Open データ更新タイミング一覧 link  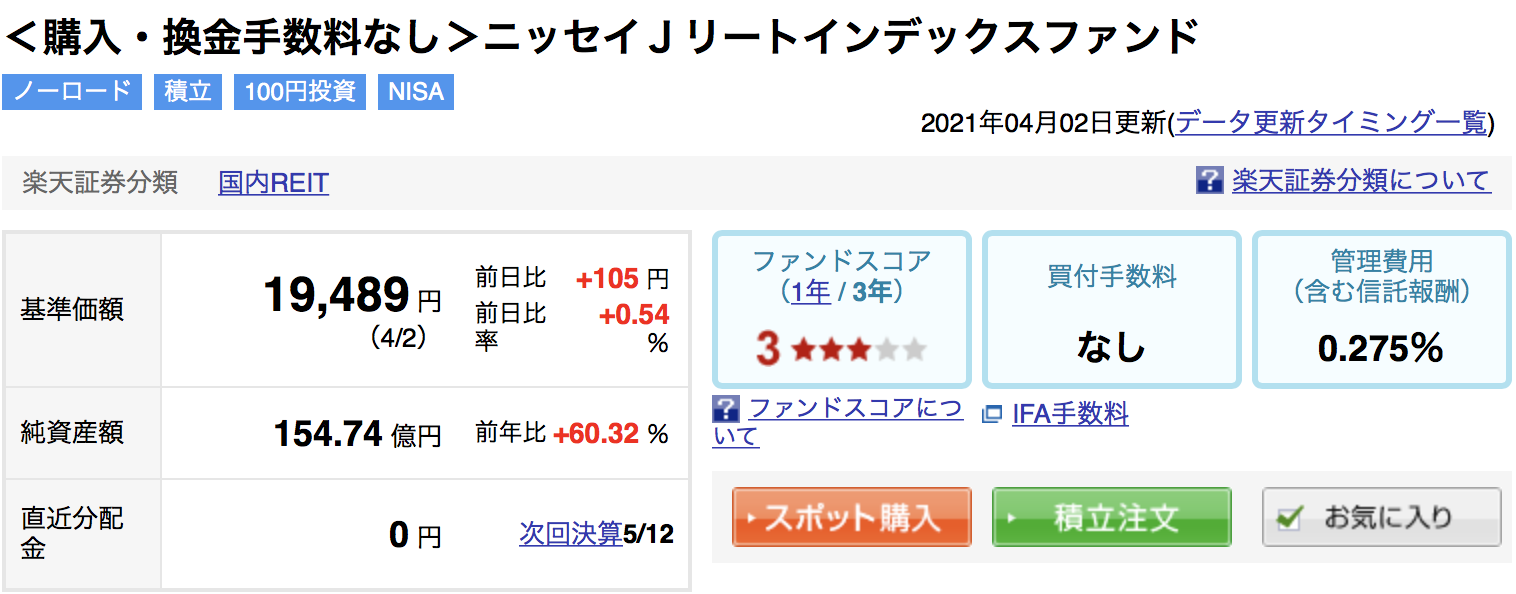pyautogui.click(x=1332, y=123)
